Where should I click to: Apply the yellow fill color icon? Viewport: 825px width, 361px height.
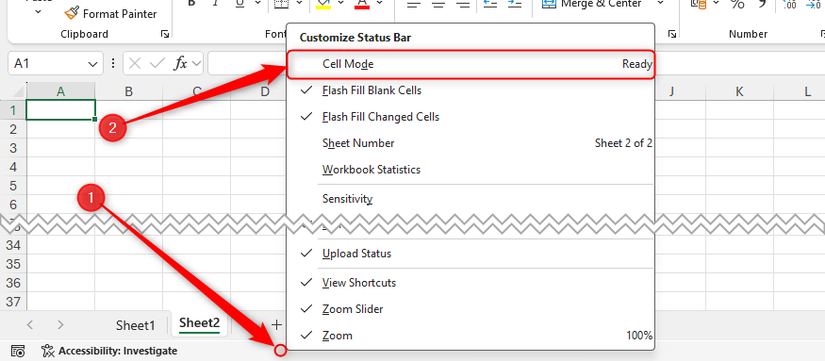(323, 4)
